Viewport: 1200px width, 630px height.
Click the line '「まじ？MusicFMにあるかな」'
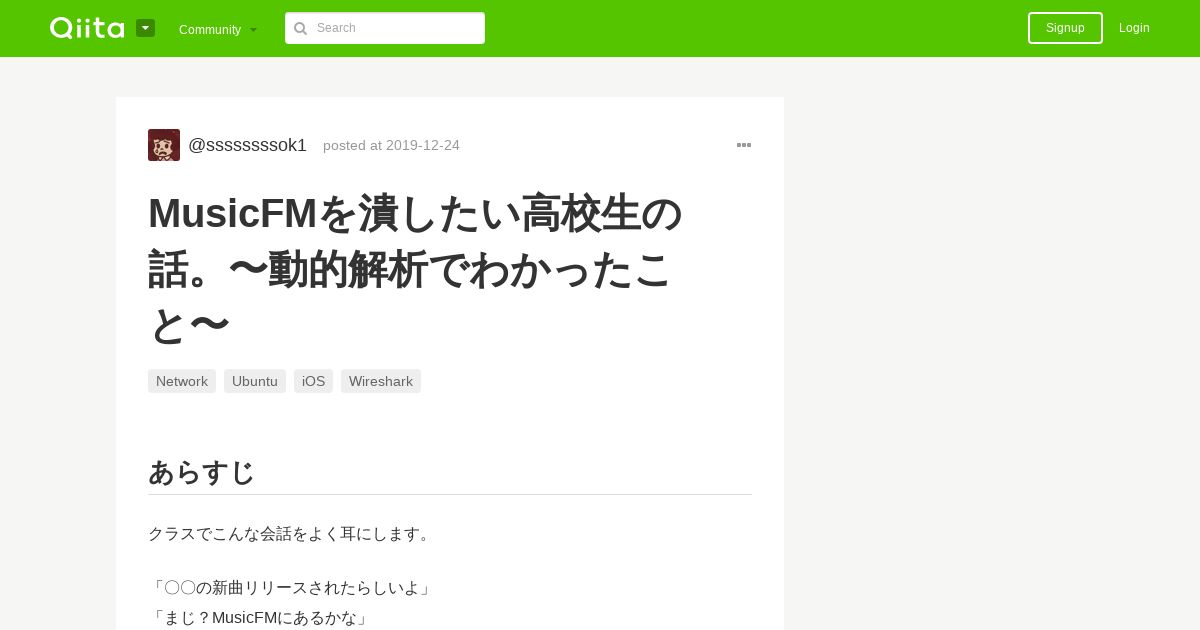pos(259,618)
